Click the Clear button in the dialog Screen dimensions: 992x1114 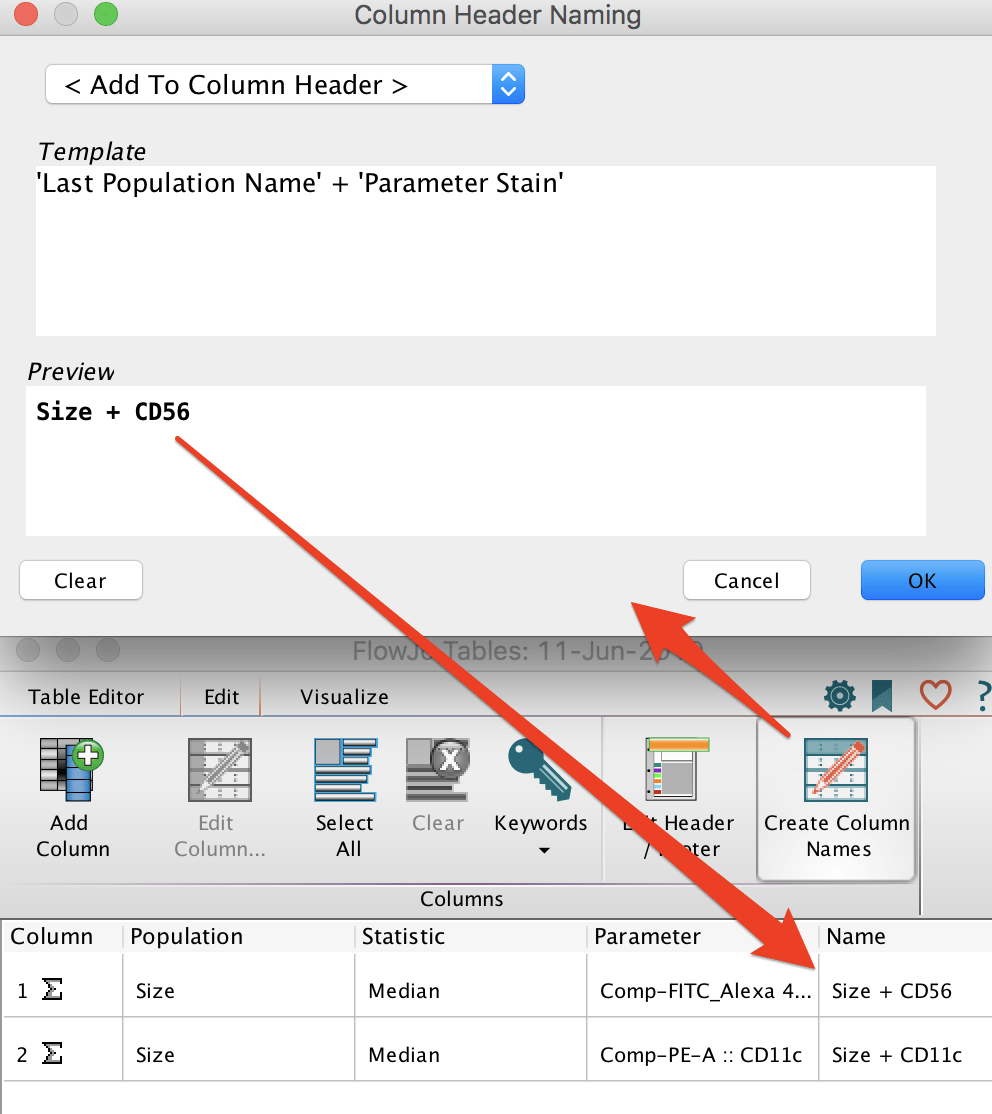80,580
